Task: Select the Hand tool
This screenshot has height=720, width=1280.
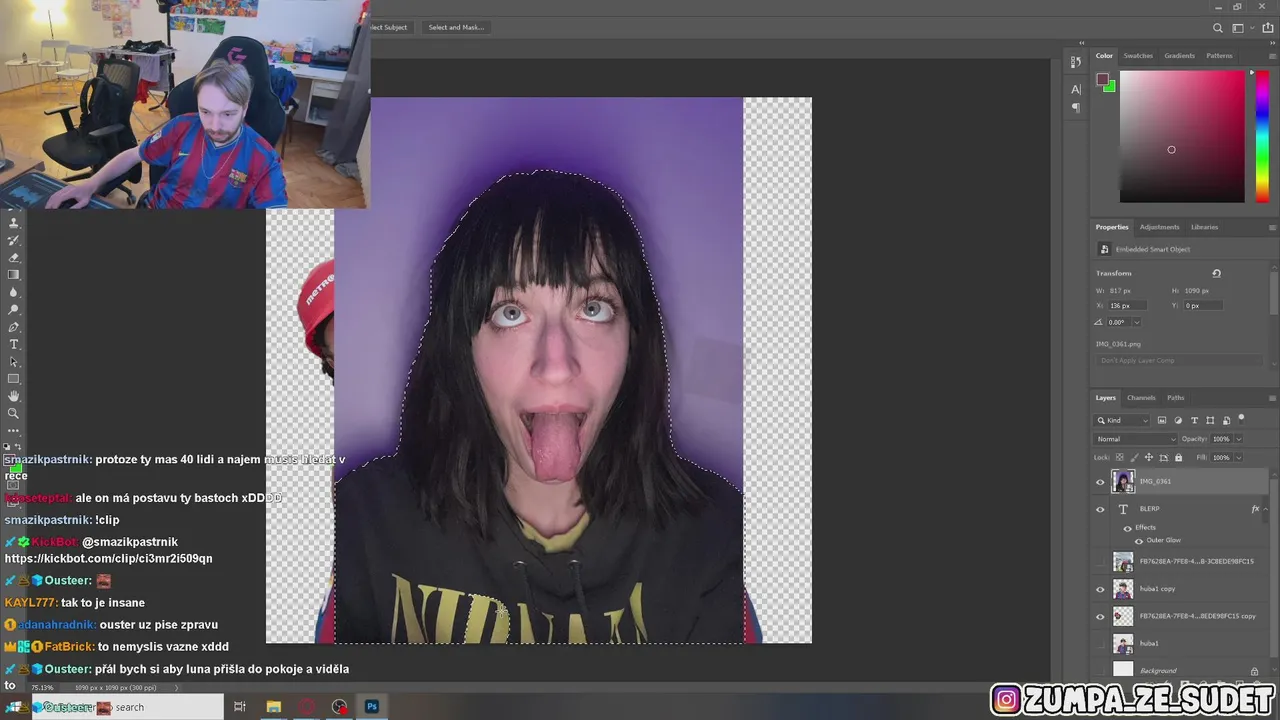Action: (x=14, y=396)
